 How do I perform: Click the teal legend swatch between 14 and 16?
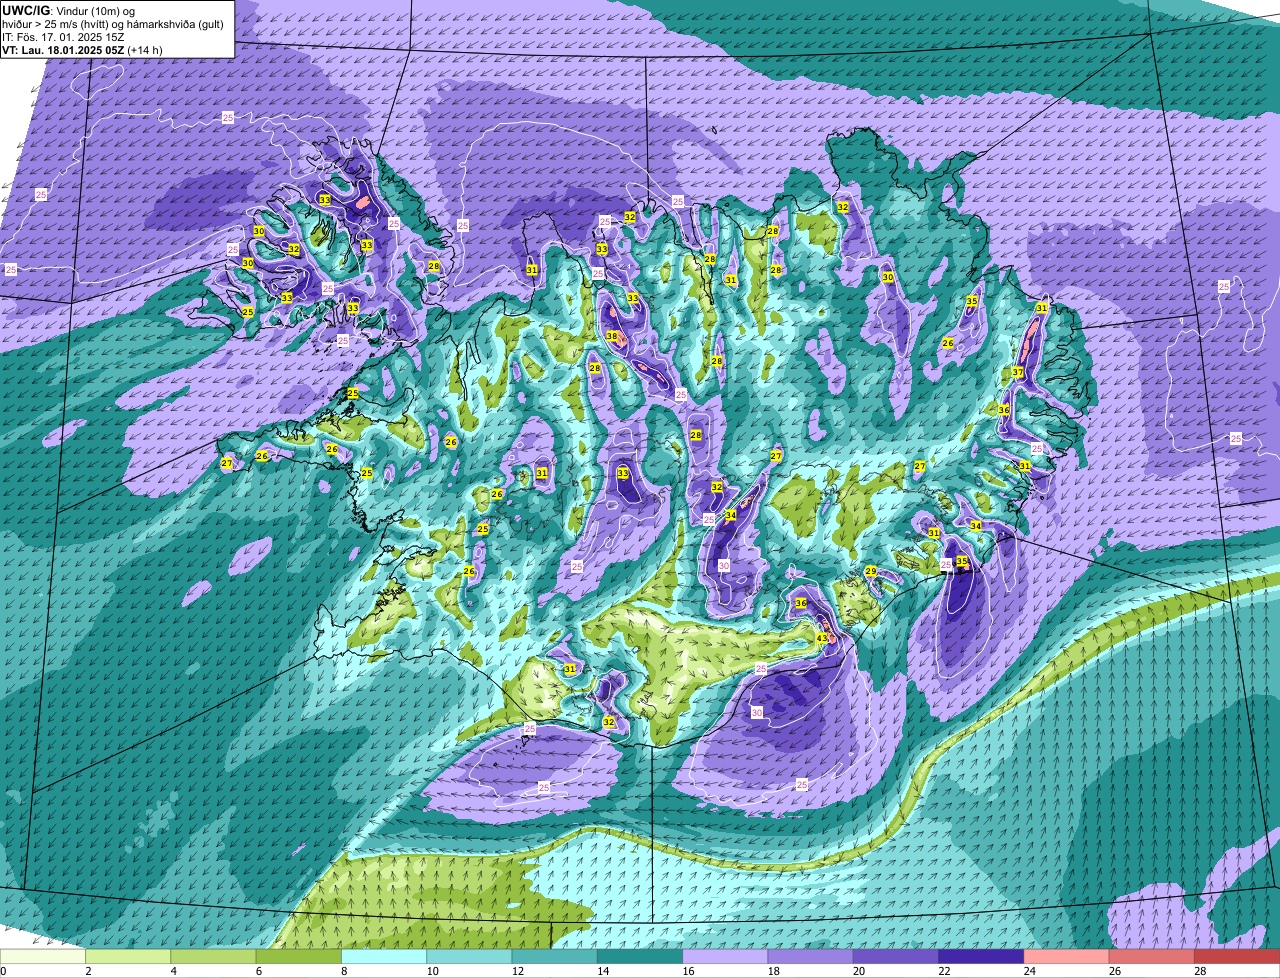[x=640, y=957]
